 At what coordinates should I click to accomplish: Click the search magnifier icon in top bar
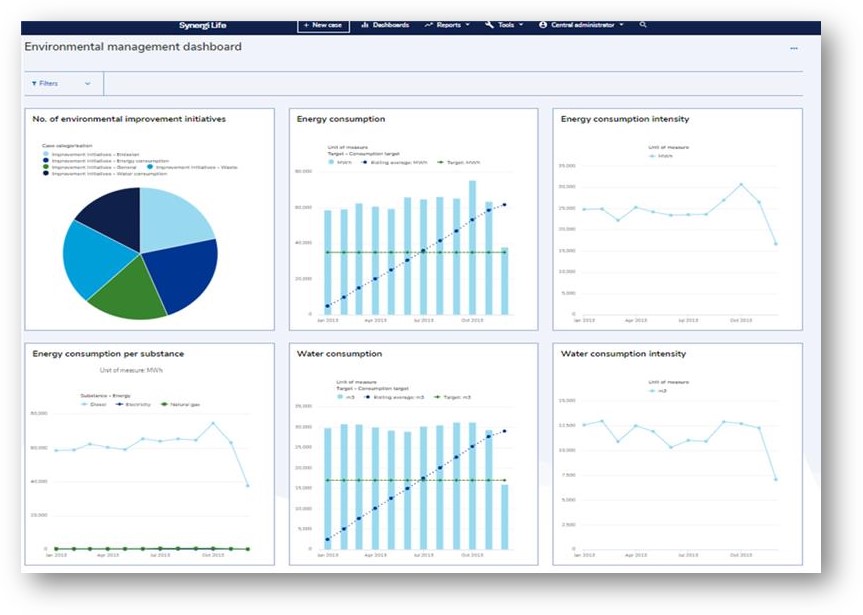(x=643, y=25)
